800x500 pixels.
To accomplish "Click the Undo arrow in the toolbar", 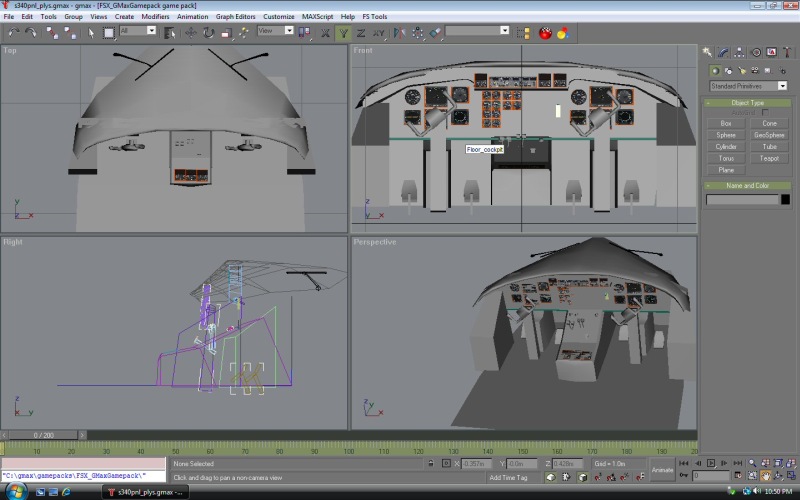I will point(13,32).
